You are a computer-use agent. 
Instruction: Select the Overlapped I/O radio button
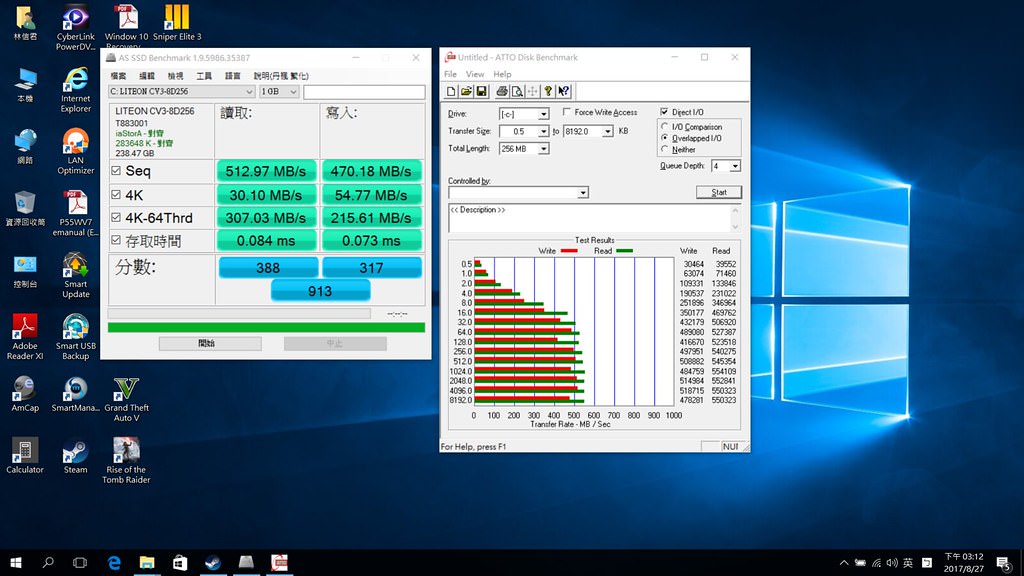(665, 138)
